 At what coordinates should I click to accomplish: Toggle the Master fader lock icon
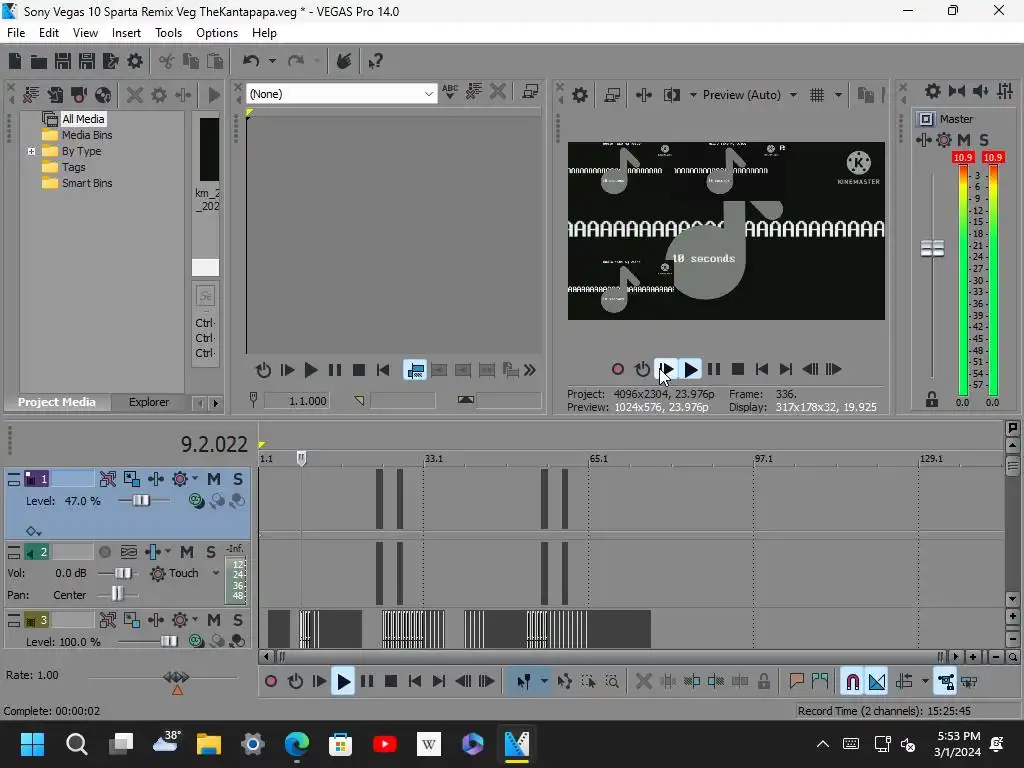coord(932,399)
